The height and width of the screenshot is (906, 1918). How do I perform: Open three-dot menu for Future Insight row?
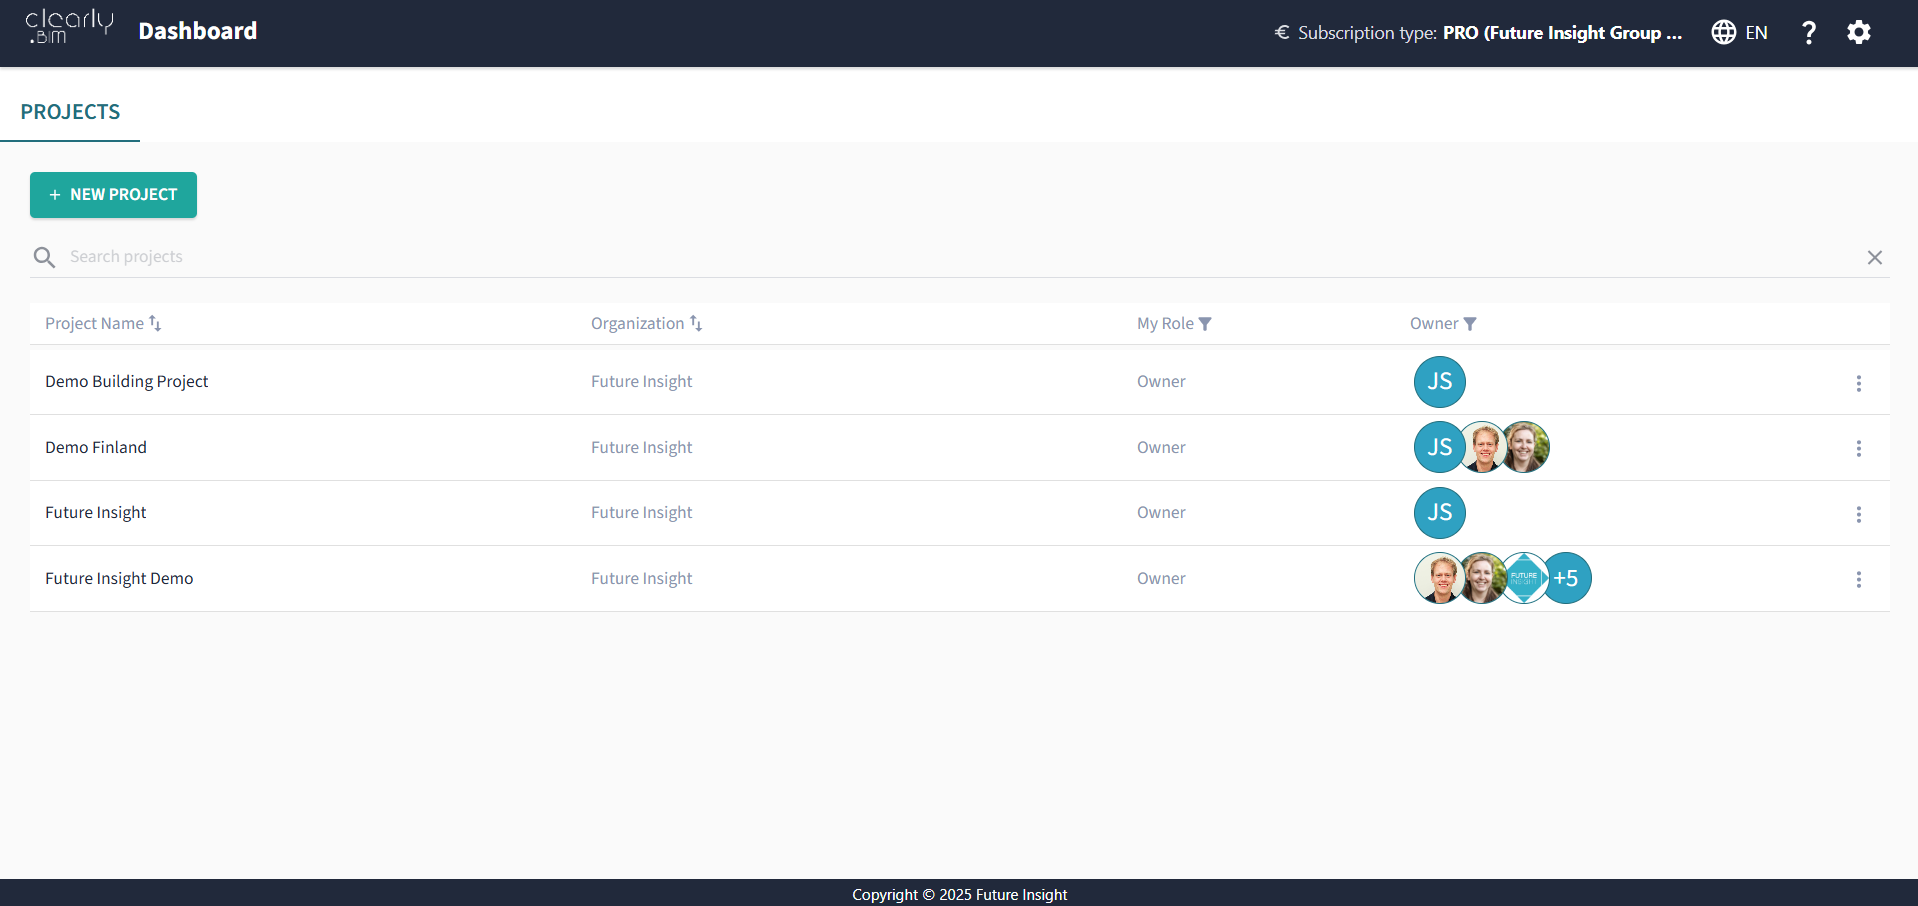pyautogui.click(x=1858, y=514)
